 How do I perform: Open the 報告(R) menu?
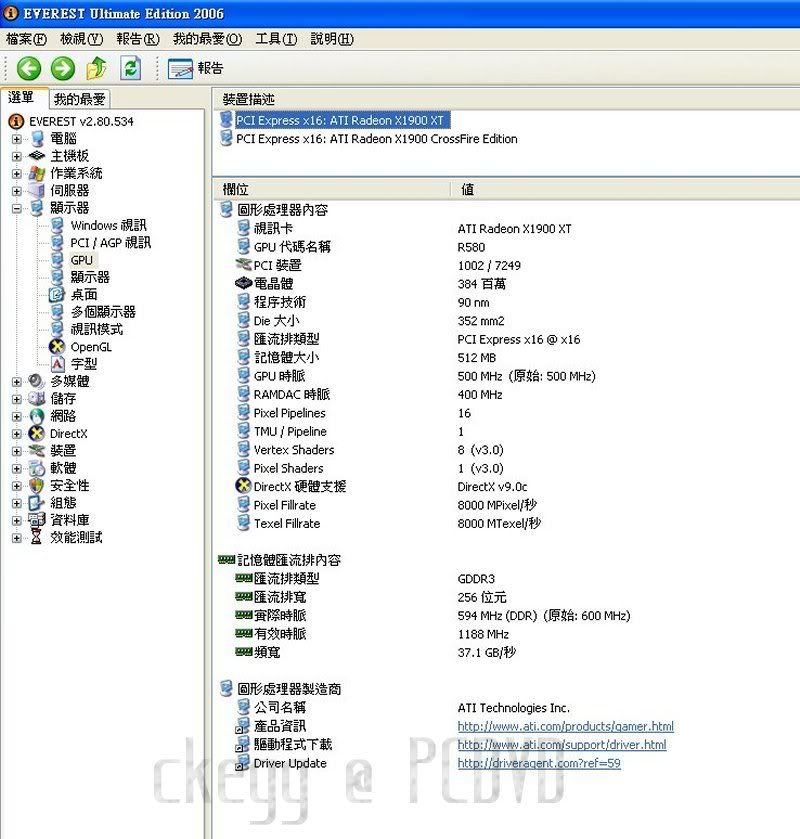tap(138, 39)
